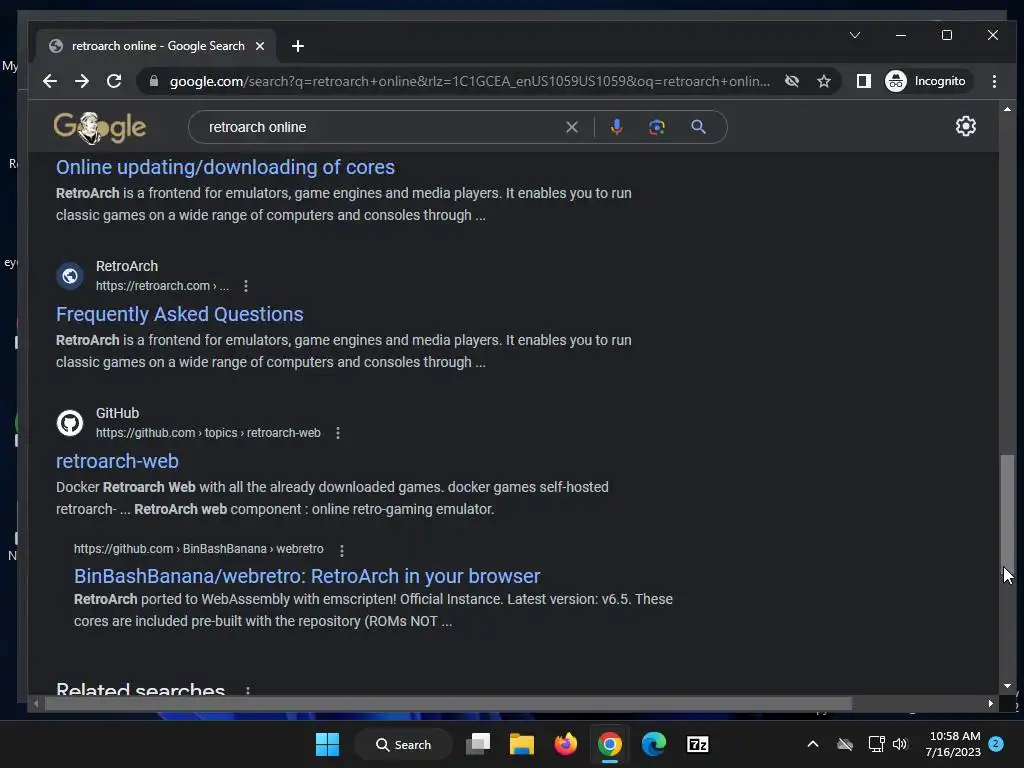Reload the Google search page

pyautogui.click(x=114, y=81)
